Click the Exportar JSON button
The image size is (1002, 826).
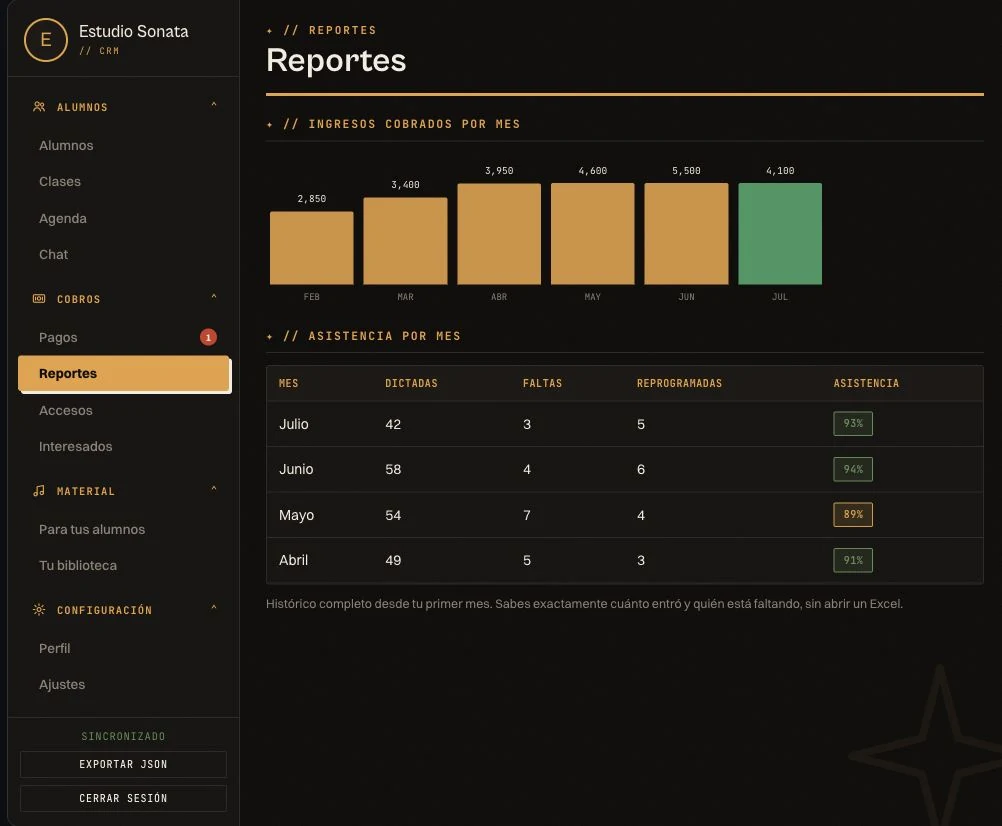[123, 765]
